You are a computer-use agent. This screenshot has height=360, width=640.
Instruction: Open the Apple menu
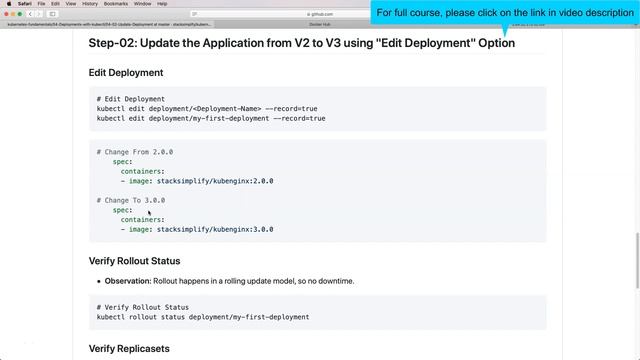(9, 4)
